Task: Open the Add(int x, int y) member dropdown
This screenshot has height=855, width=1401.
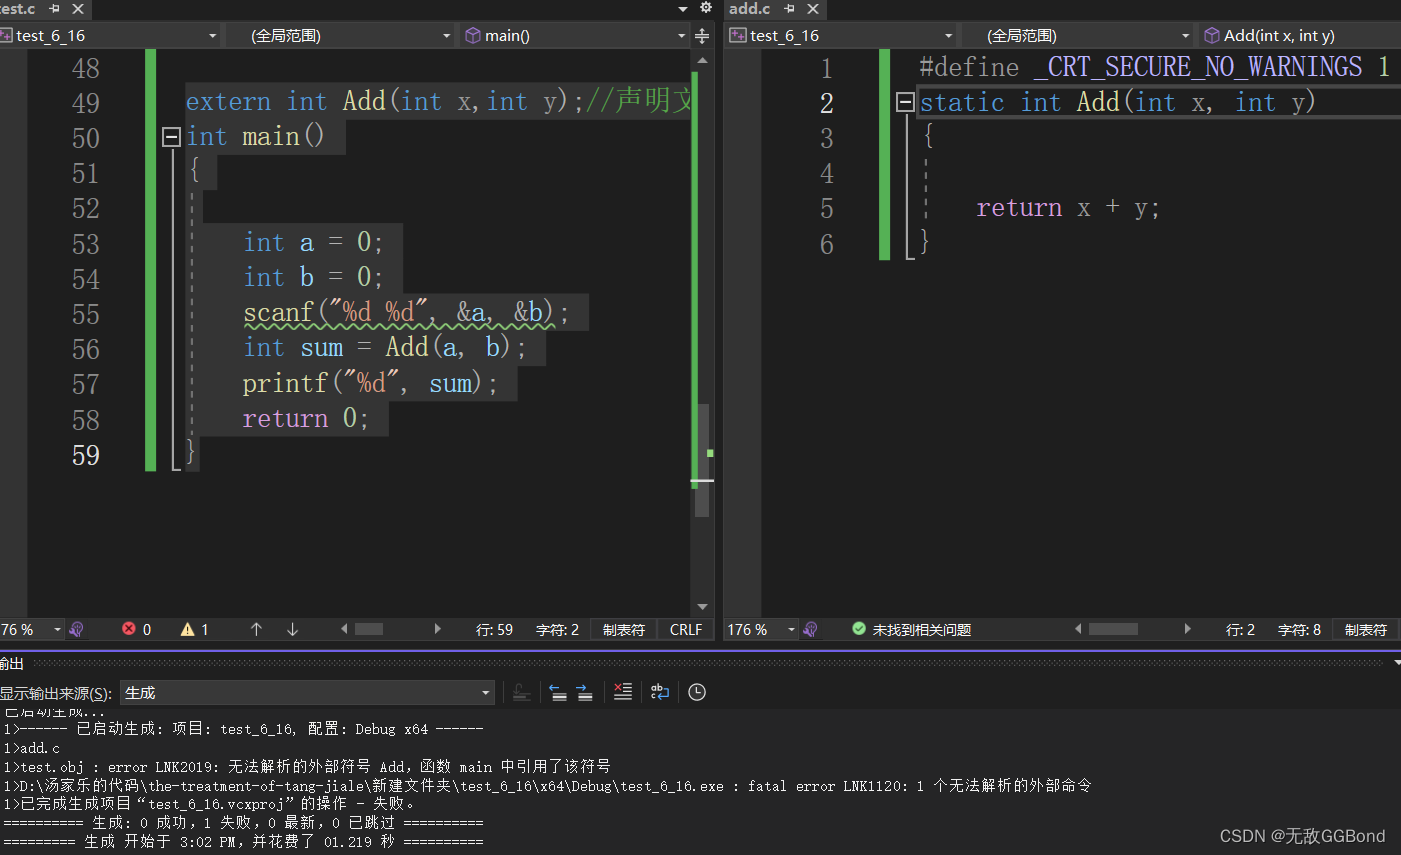Action: pos(1299,36)
